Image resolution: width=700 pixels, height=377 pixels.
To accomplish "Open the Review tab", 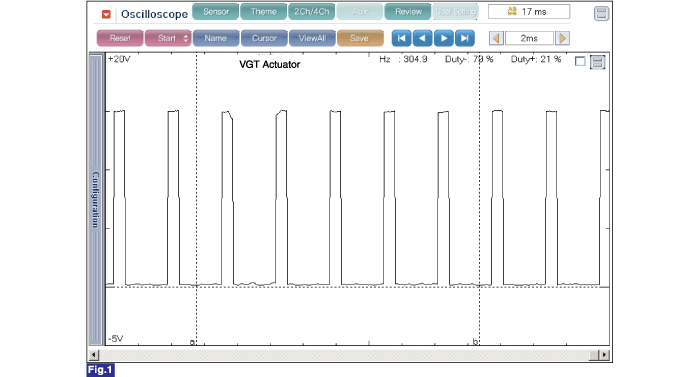I will [x=408, y=12].
